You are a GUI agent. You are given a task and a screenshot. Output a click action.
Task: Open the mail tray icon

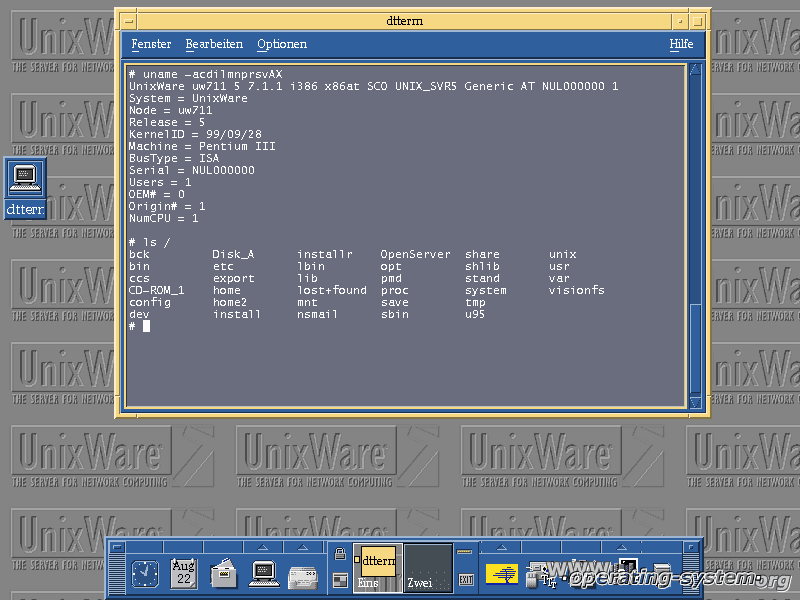(303, 577)
